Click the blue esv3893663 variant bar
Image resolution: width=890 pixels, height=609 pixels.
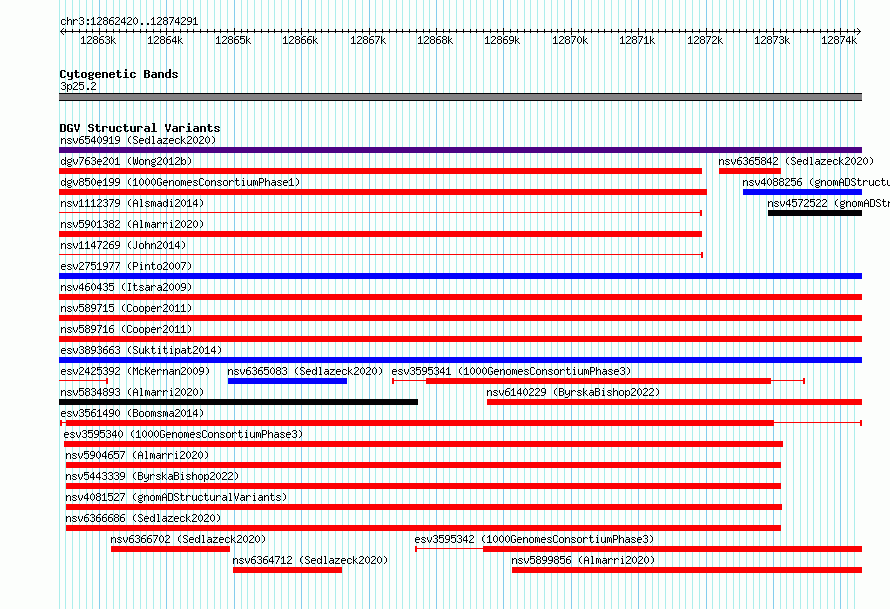click(460, 360)
